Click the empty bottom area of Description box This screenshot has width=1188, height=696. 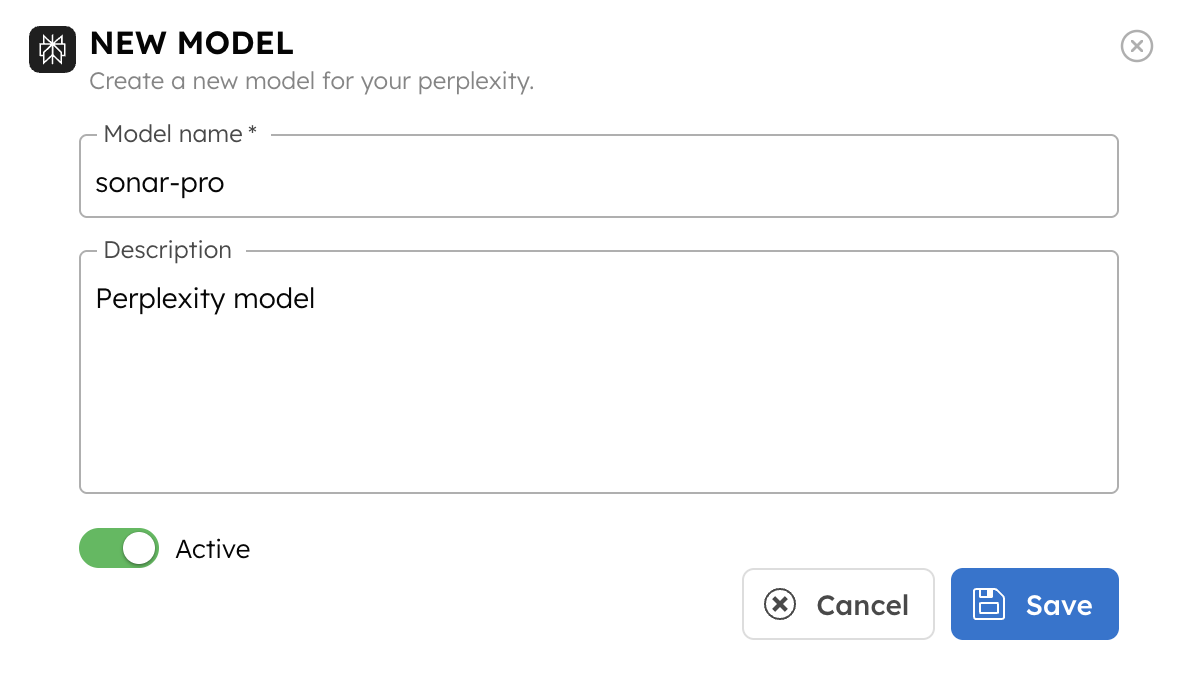598,450
